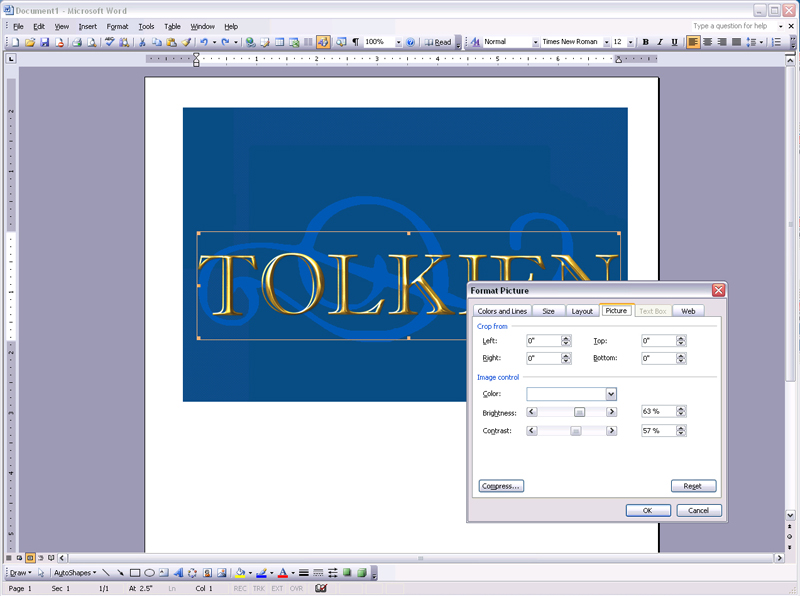Select the Rectangle drawing tool

coord(135,573)
